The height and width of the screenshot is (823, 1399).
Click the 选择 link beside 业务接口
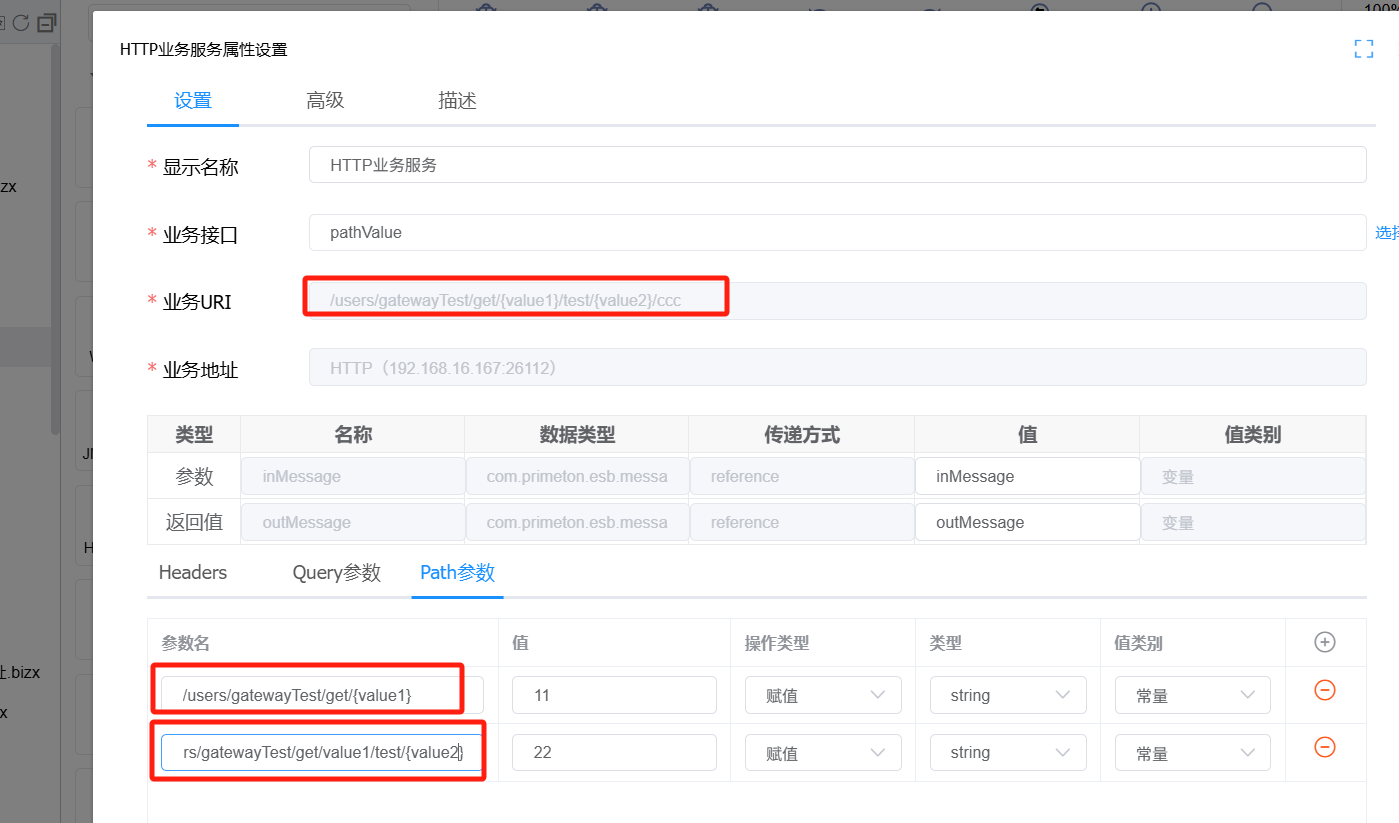point(1387,233)
